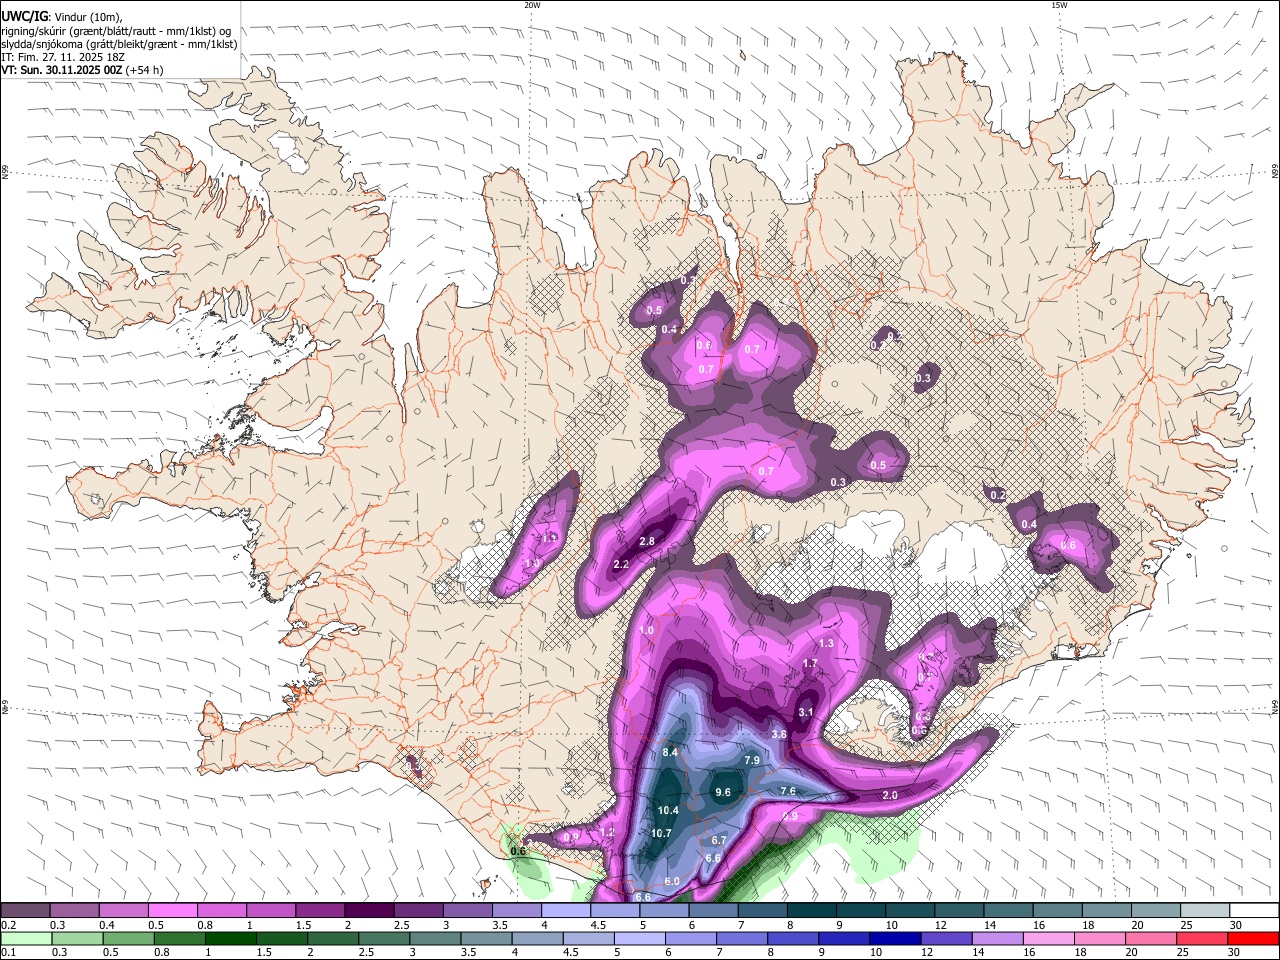Click the 7.6 value on the map
This screenshot has width=1280, height=960.
(x=788, y=791)
